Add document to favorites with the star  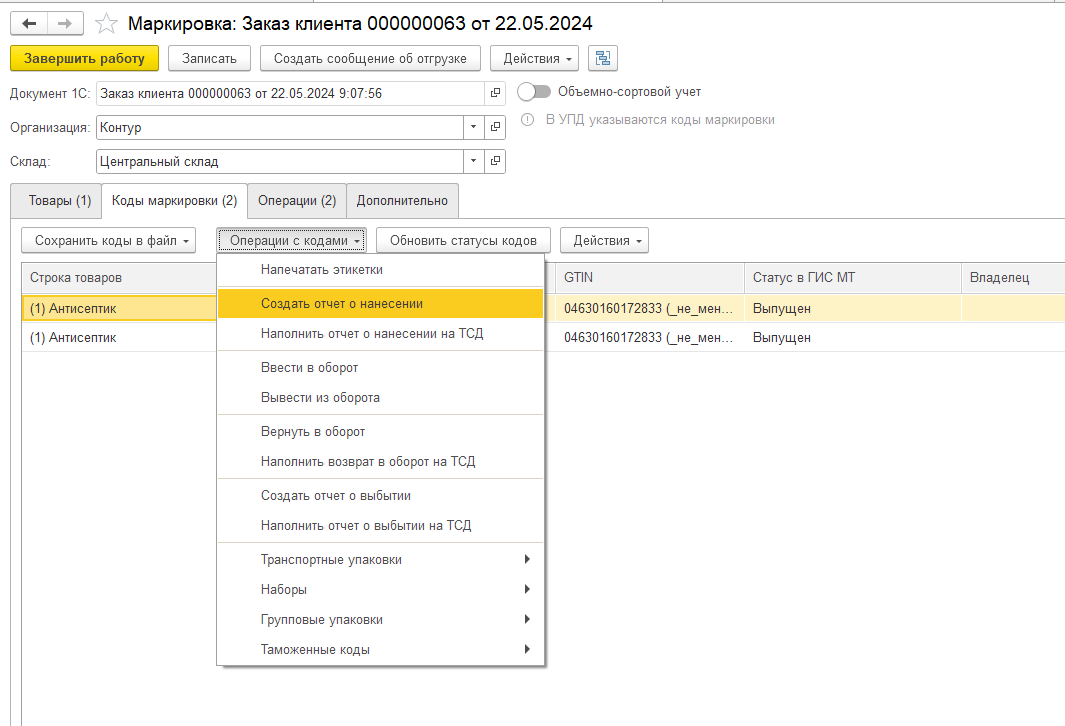pos(106,23)
